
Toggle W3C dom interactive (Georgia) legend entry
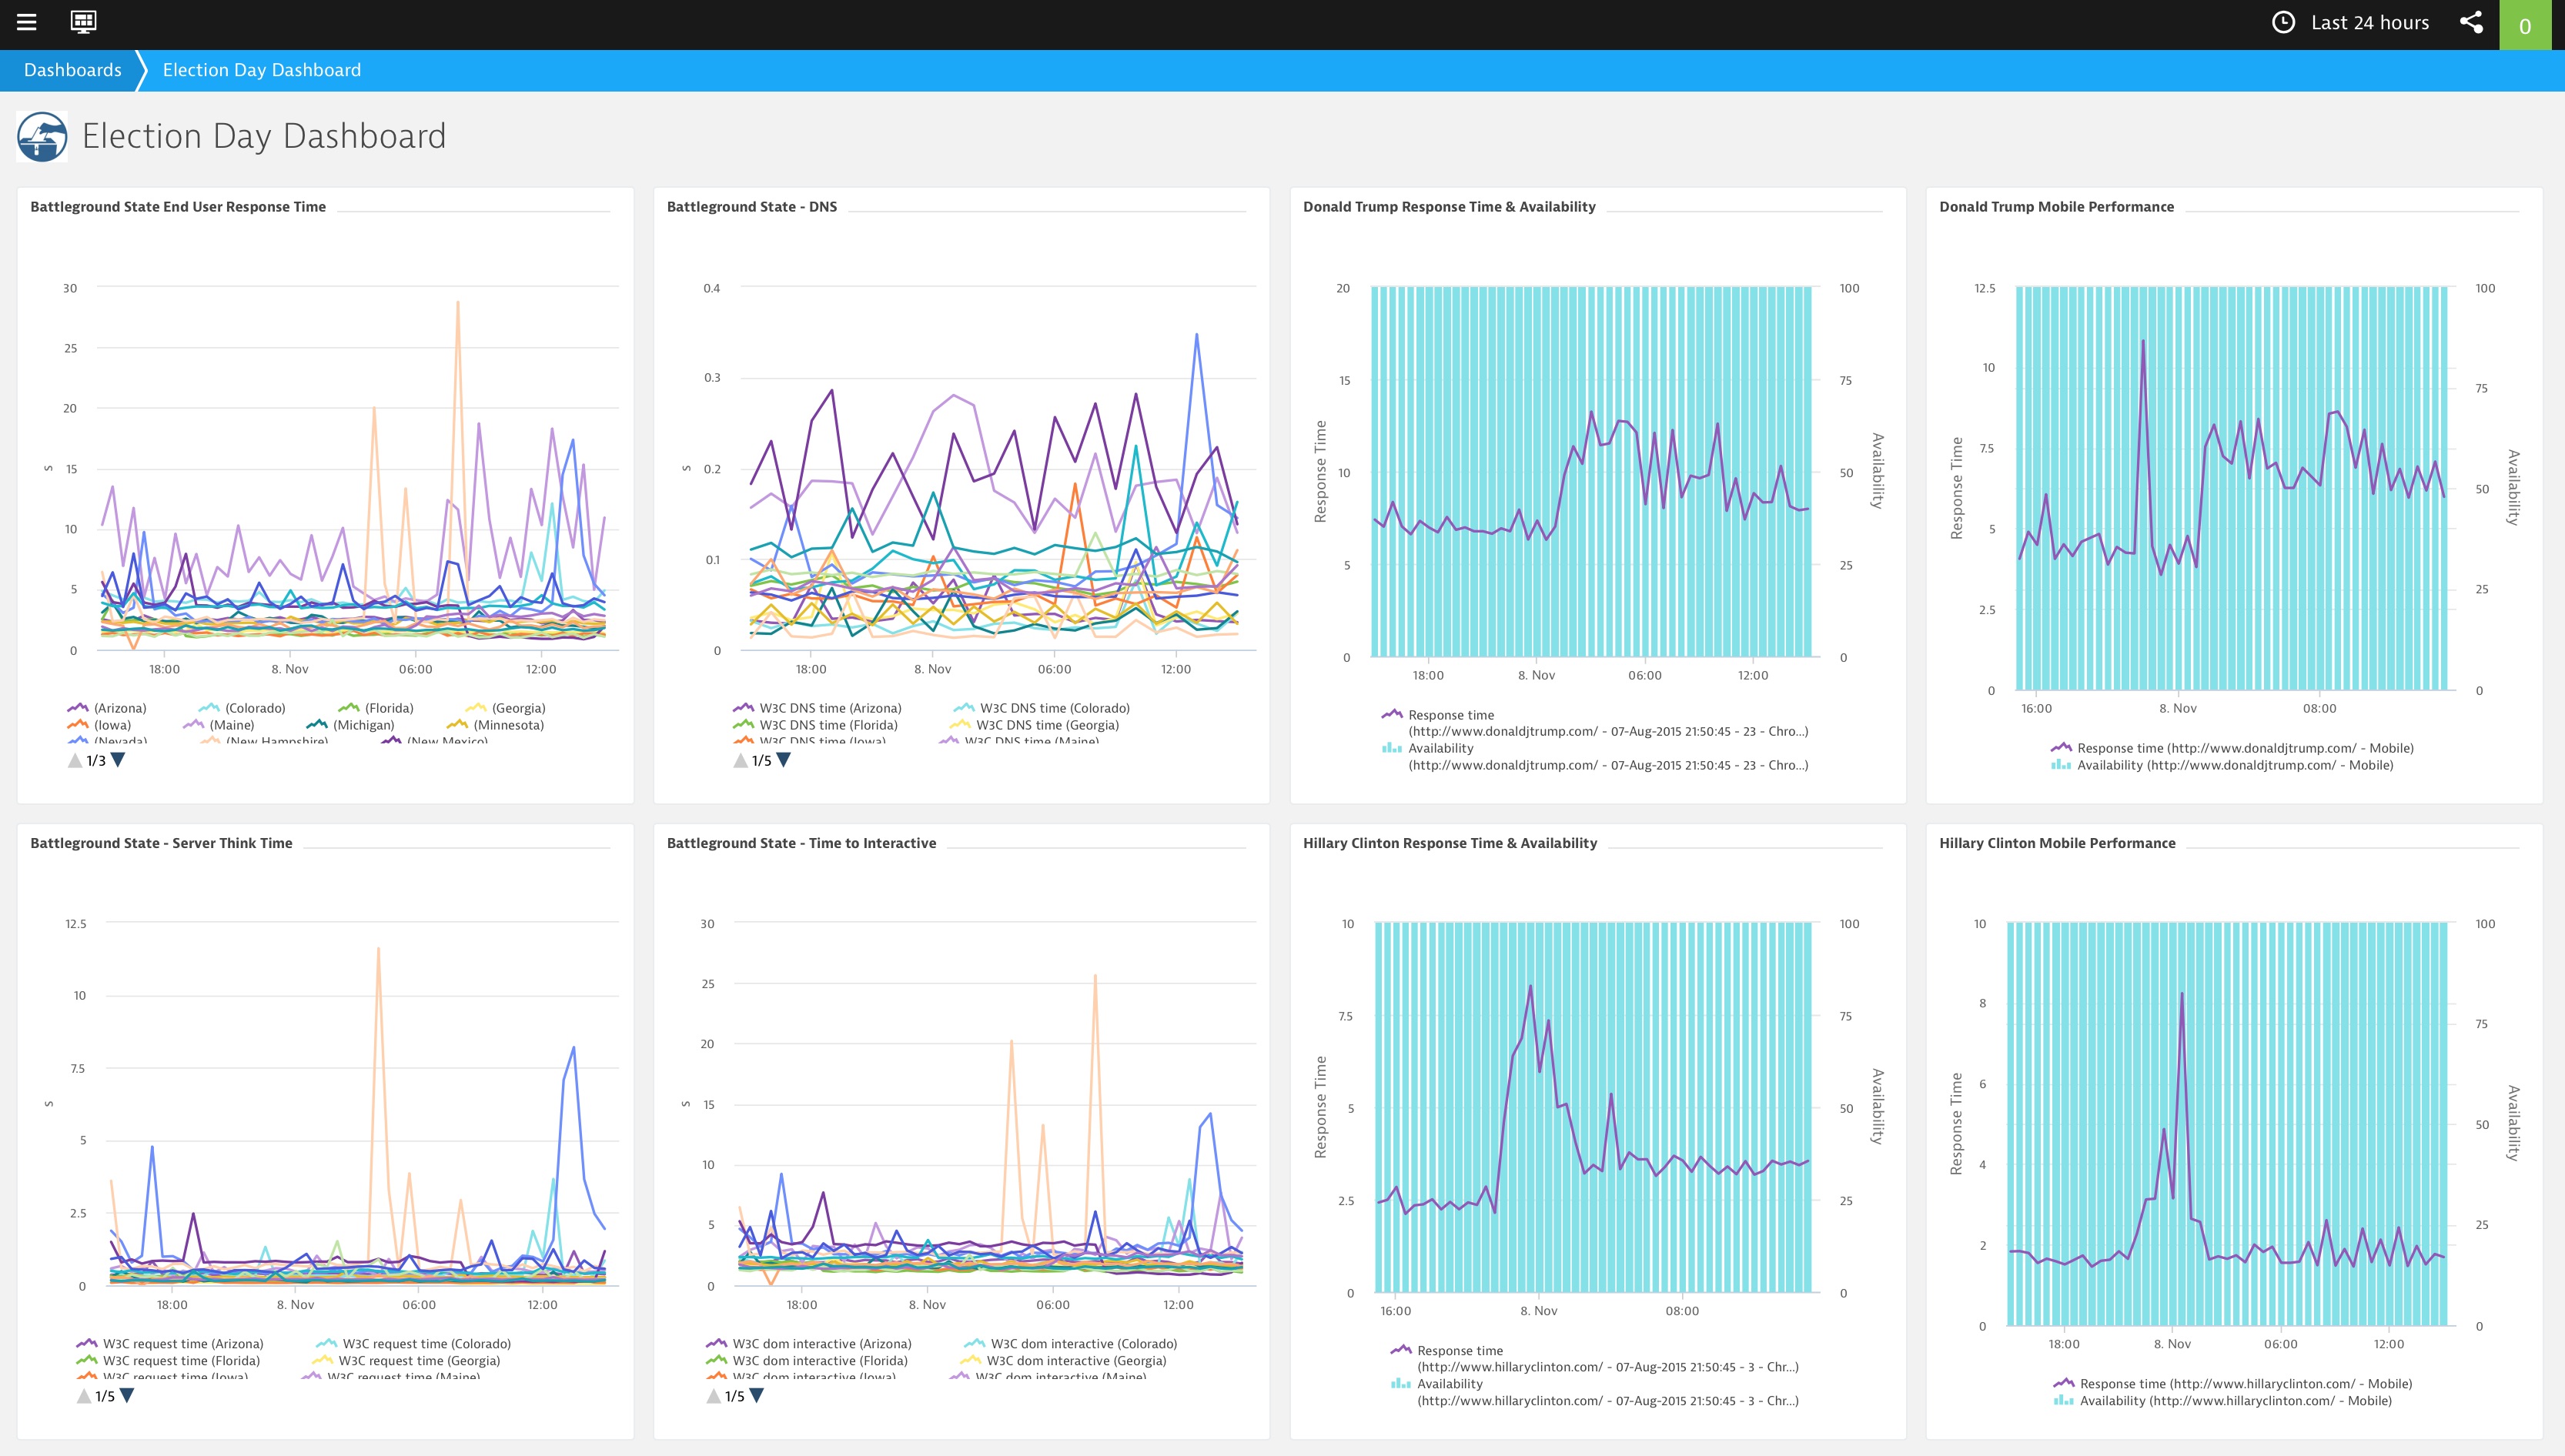pyautogui.click(x=1063, y=1361)
